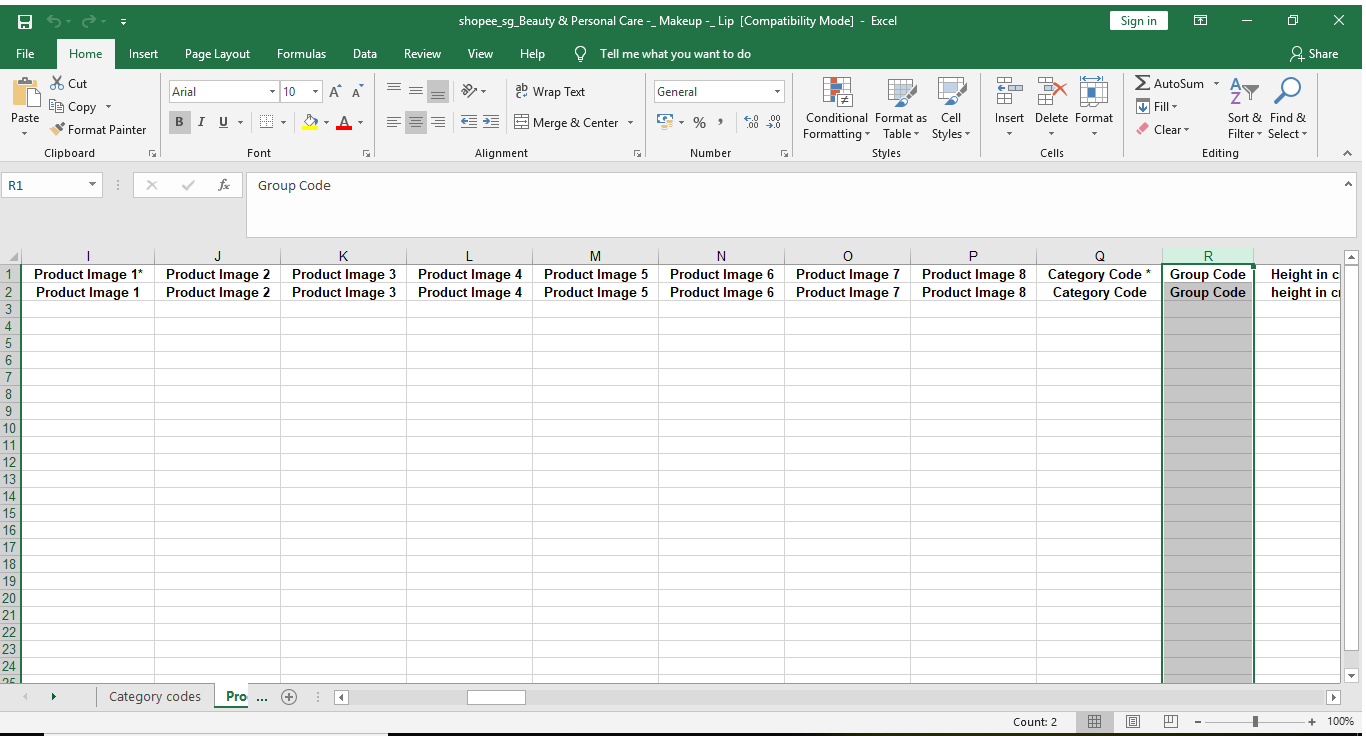Screen dimensions: 1366x736
Task: Decrease decimal places
Action: [x=774, y=122]
